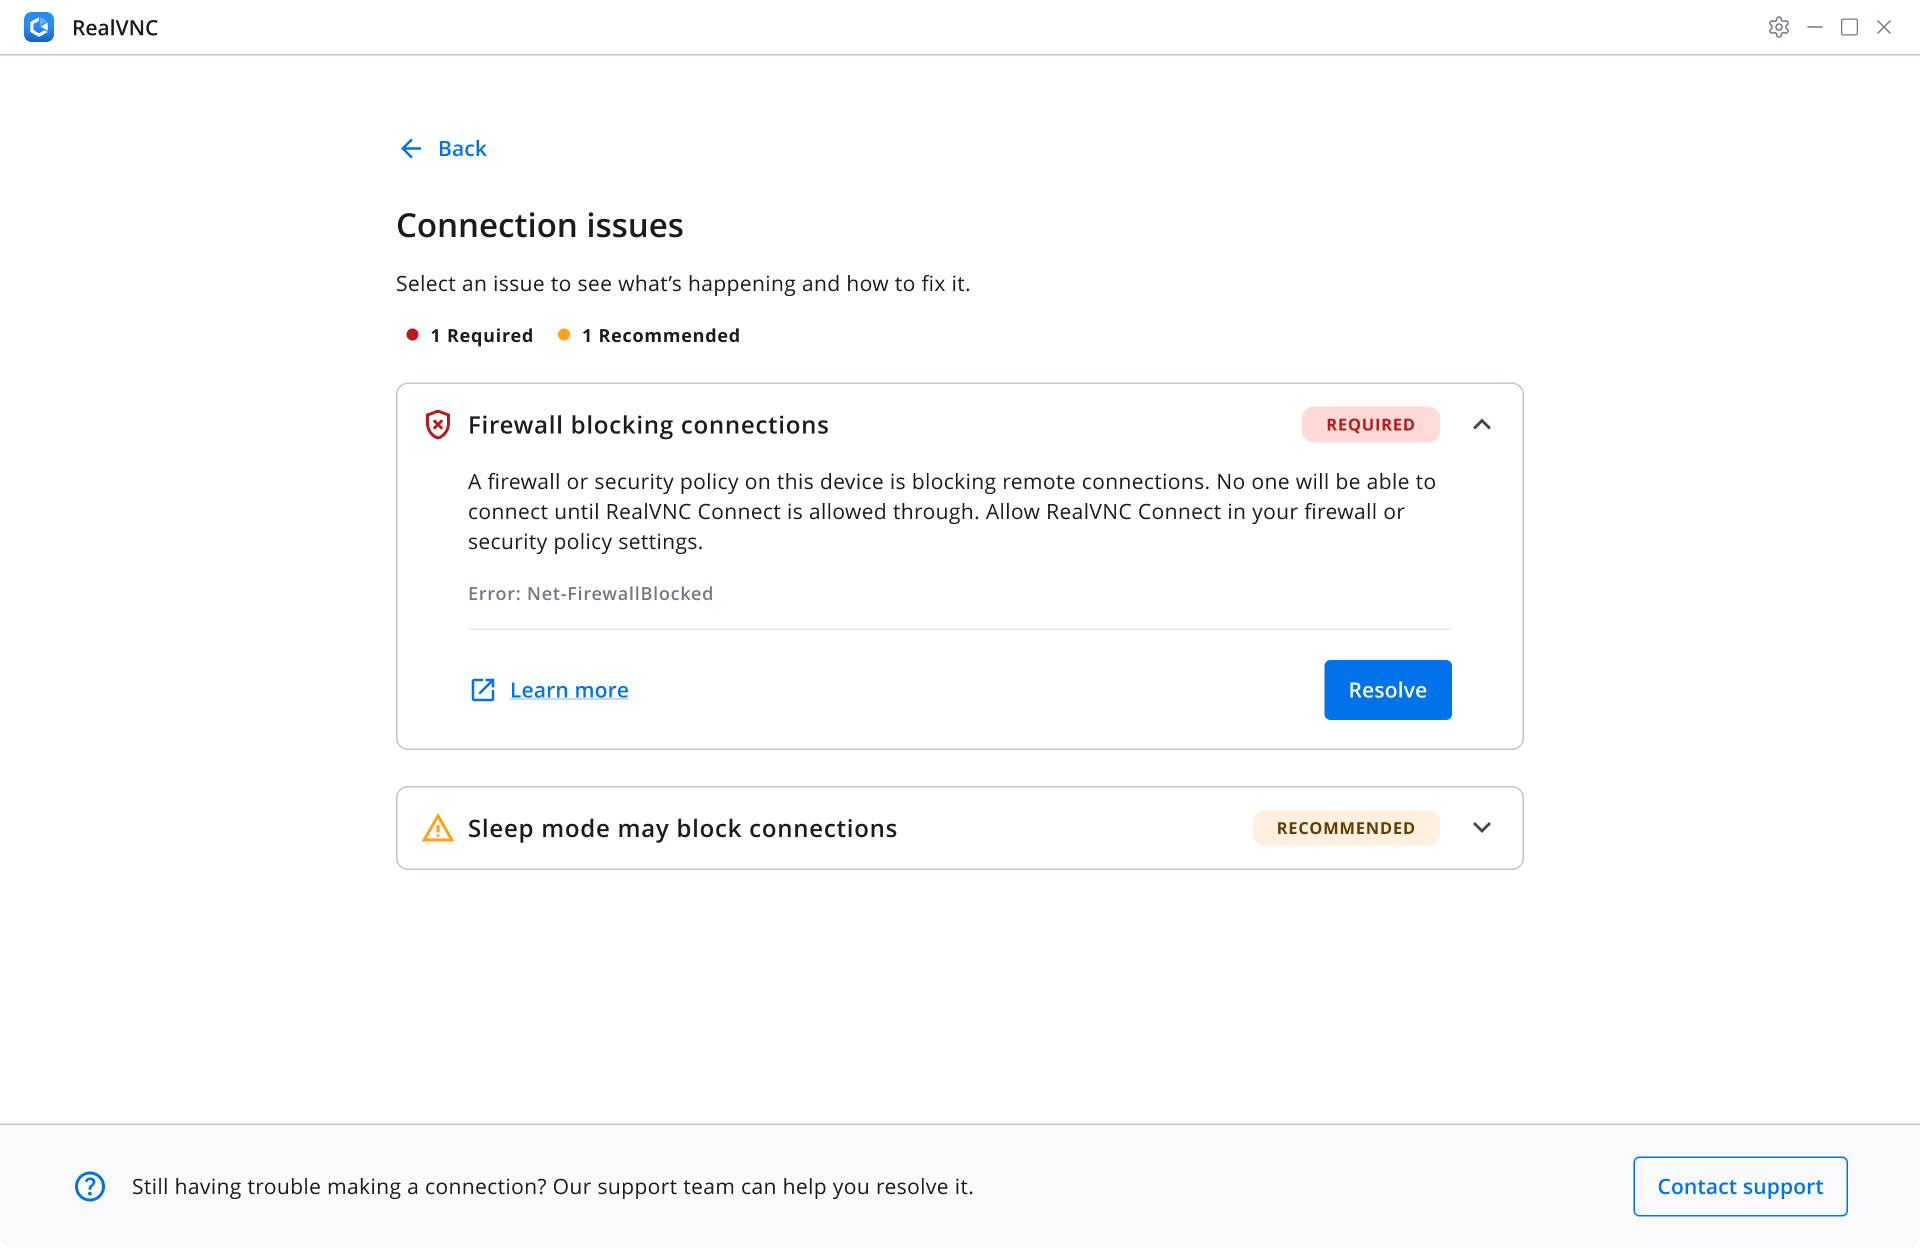Click the firewall description paragraph
This screenshot has height=1248, width=1920.
tap(952, 512)
